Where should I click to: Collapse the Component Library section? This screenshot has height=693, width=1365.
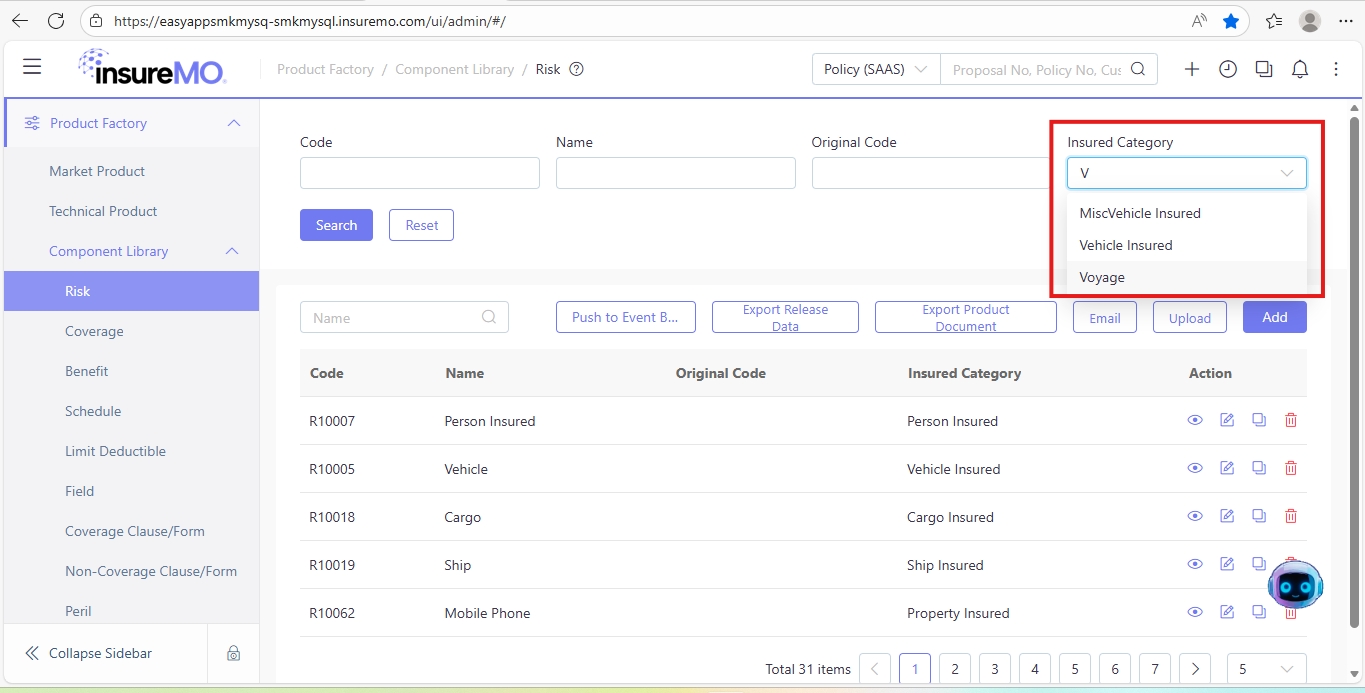coord(232,251)
